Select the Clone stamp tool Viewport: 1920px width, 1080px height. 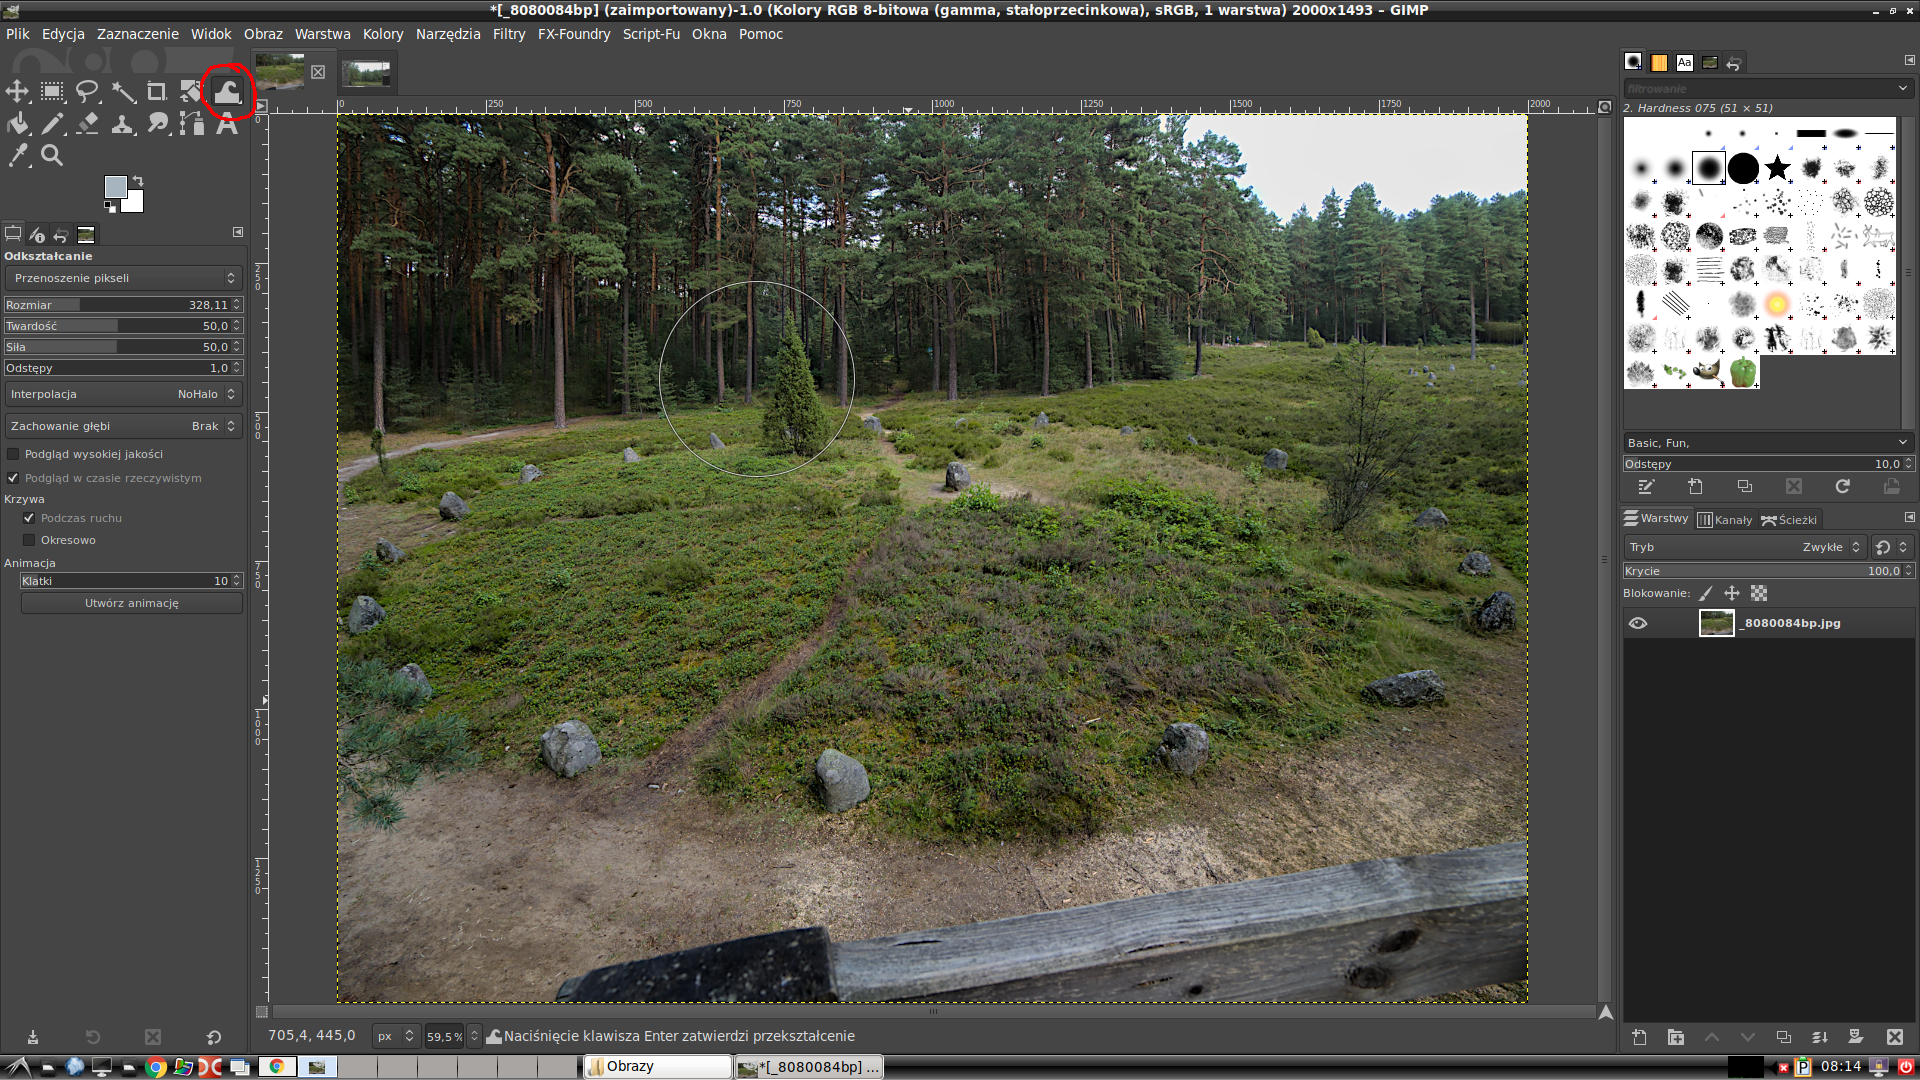pyautogui.click(x=123, y=124)
